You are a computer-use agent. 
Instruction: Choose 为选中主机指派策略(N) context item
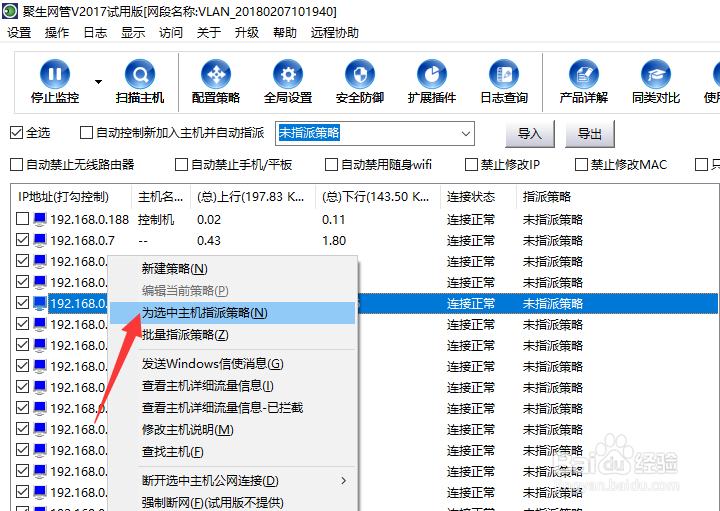(x=232, y=313)
